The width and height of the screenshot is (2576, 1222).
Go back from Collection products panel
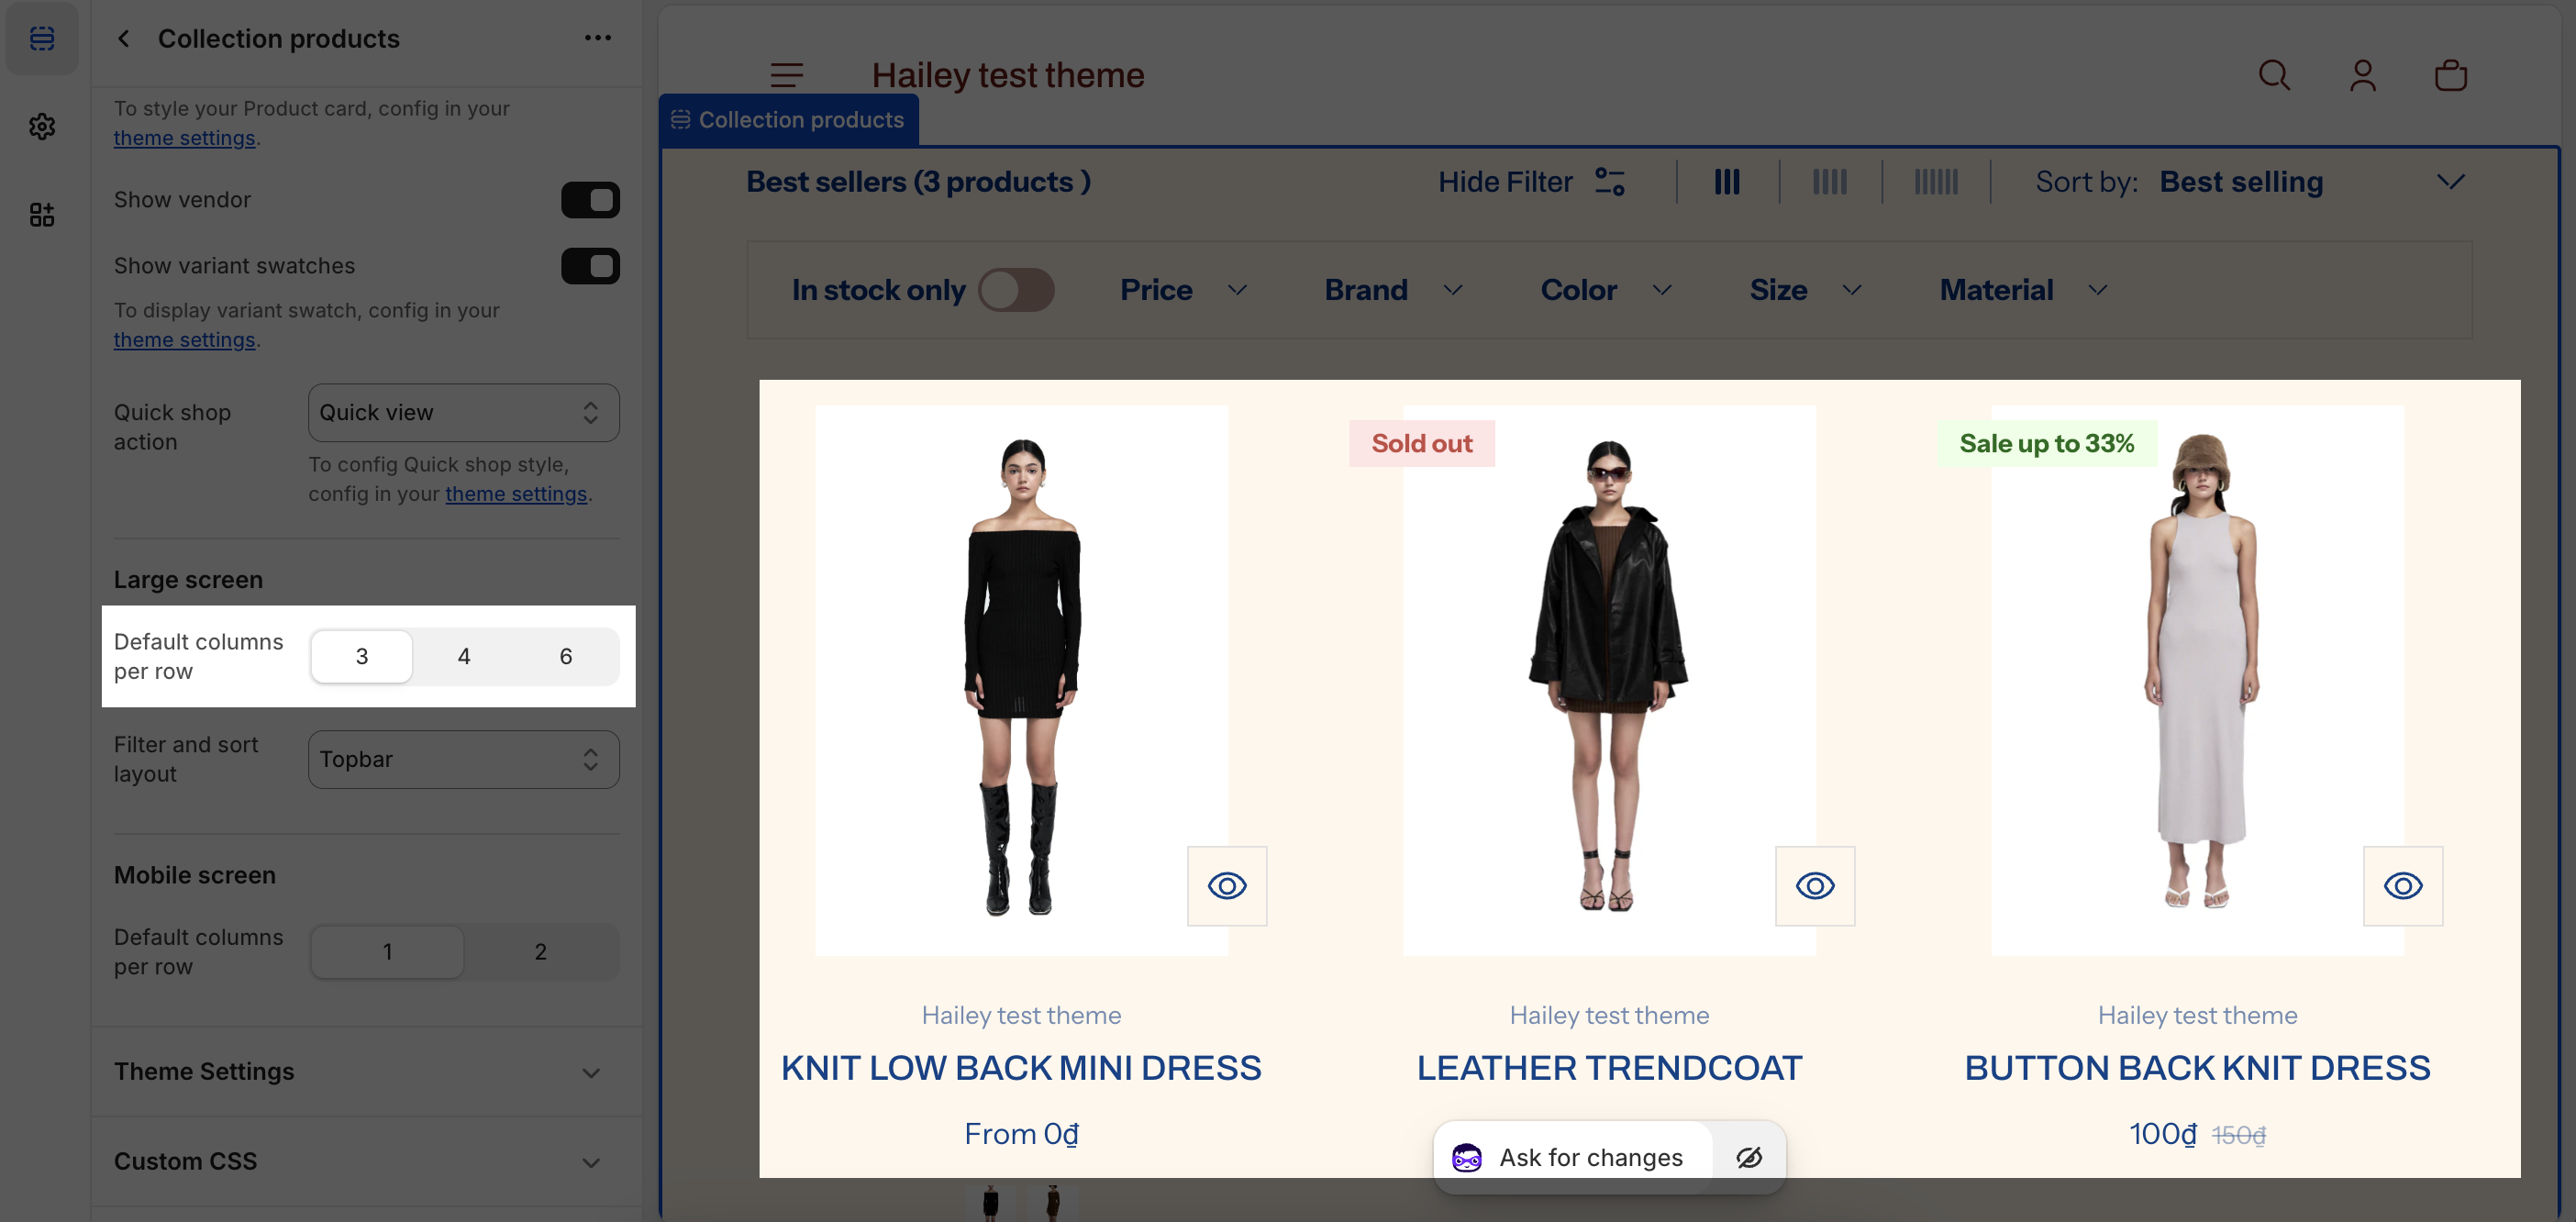coord(124,38)
